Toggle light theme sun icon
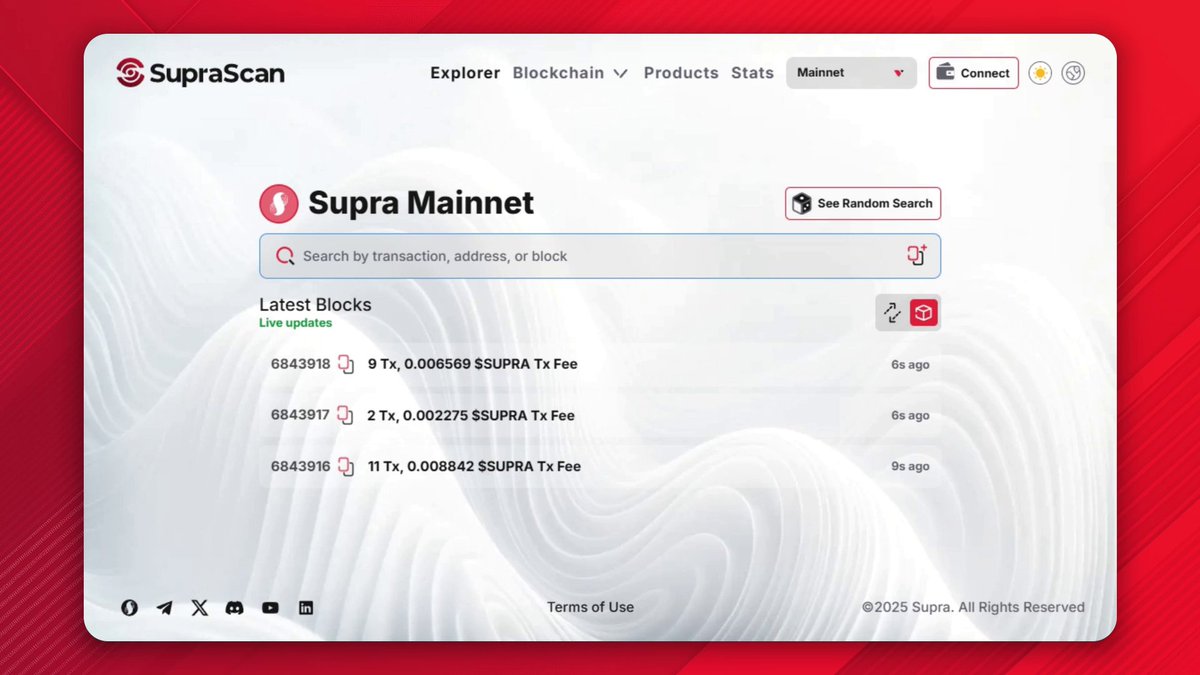 pyautogui.click(x=1040, y=73)
